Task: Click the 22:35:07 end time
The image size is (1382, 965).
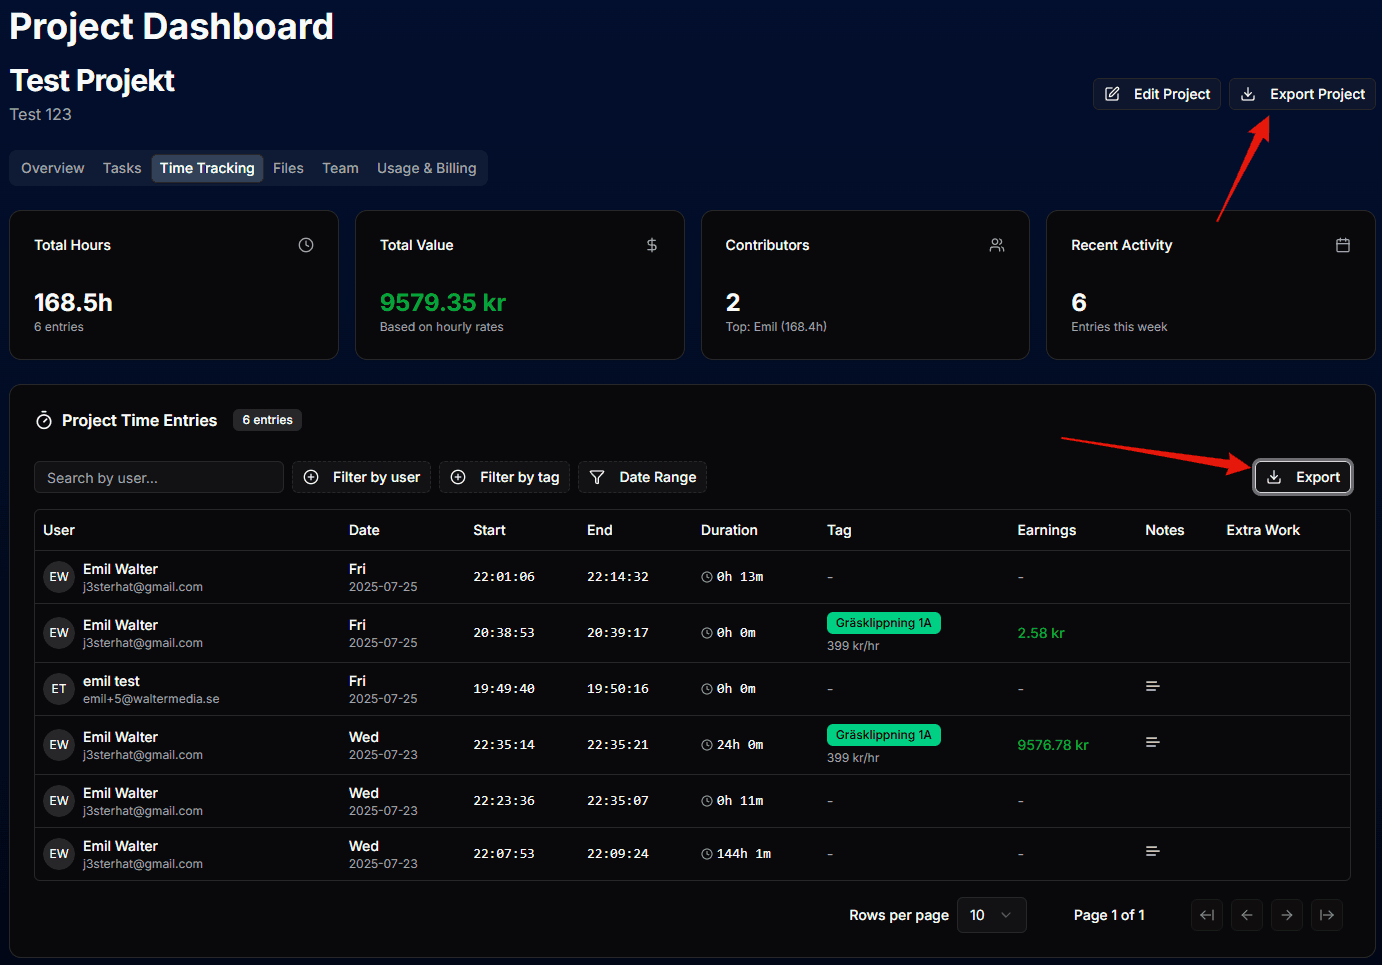Action: [618, 801]
